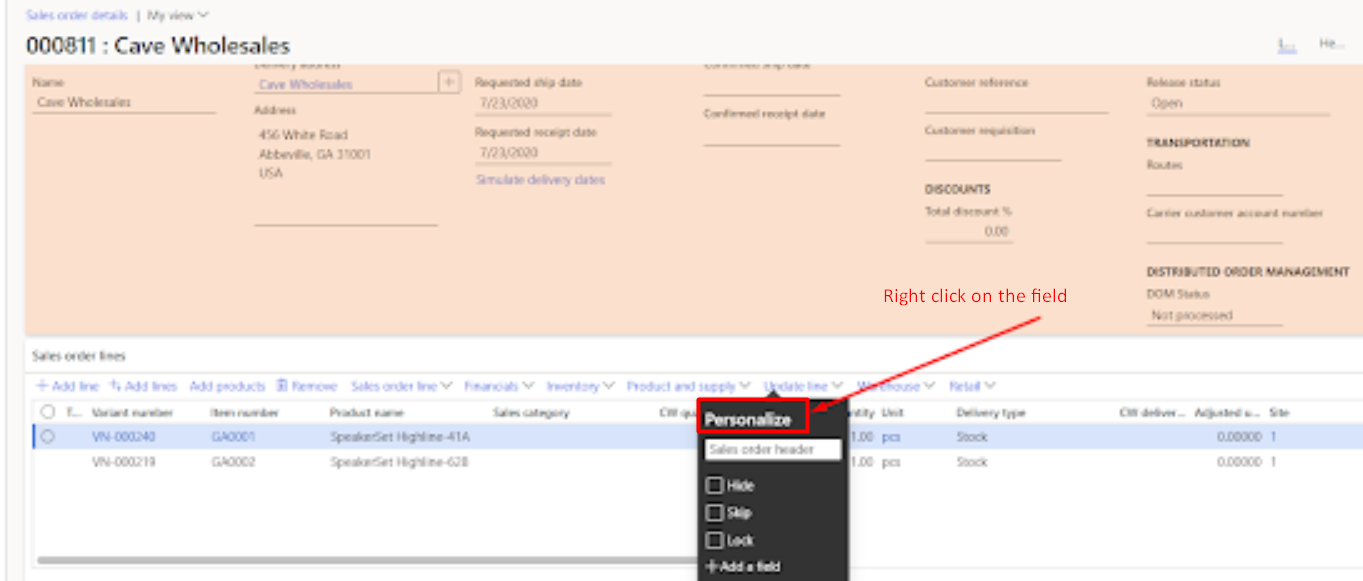Click the Product name column header
The width and height of the screenshot is (1363, 581).
pyautogui.click(x=367, y=412)
